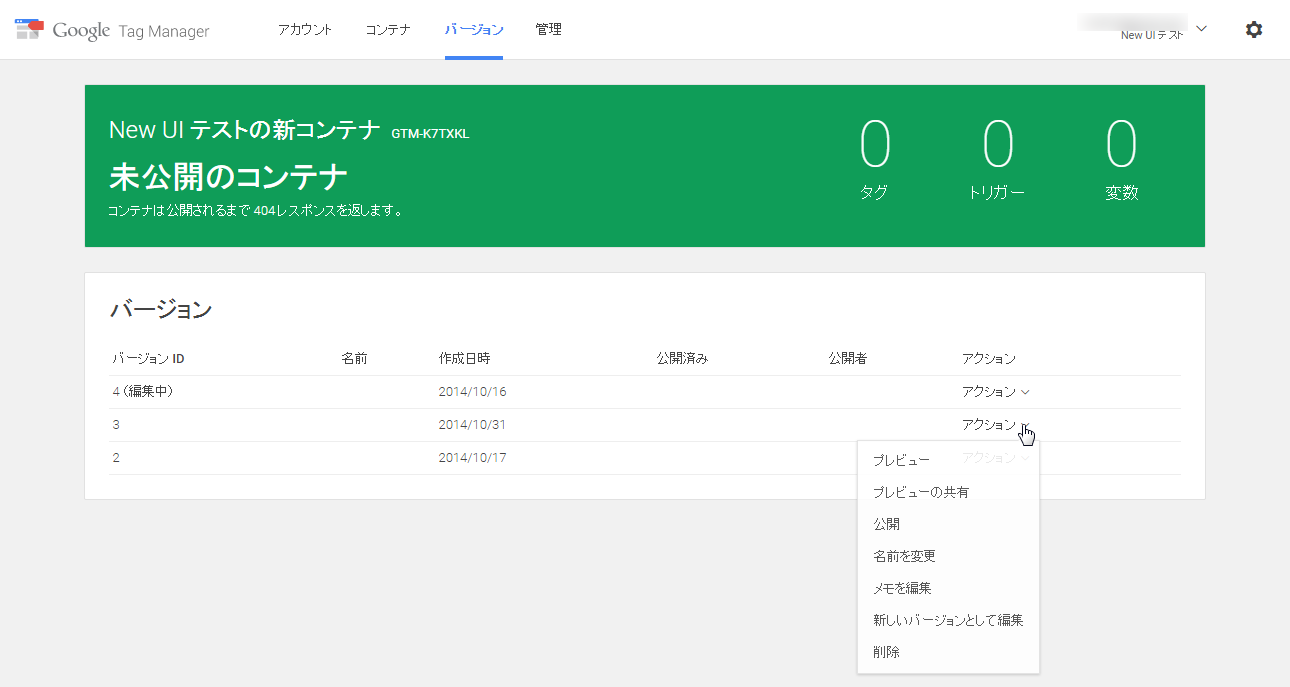The image size is (1290, 687).
Task: Click the date 2014/10/16
Action: pyautogui.click(x=472, y=392)
